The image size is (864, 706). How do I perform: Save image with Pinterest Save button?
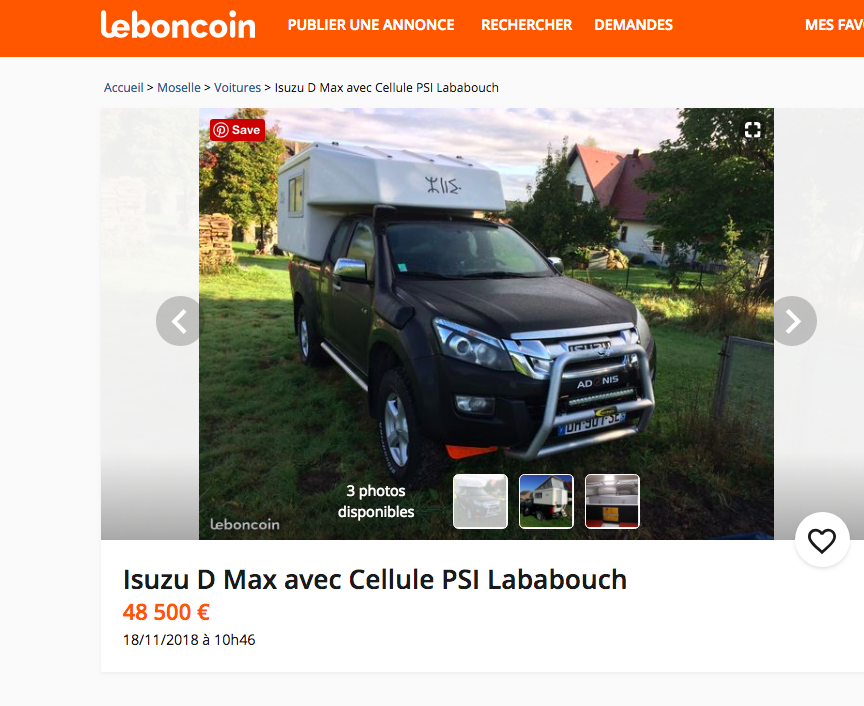pos(237,130)
